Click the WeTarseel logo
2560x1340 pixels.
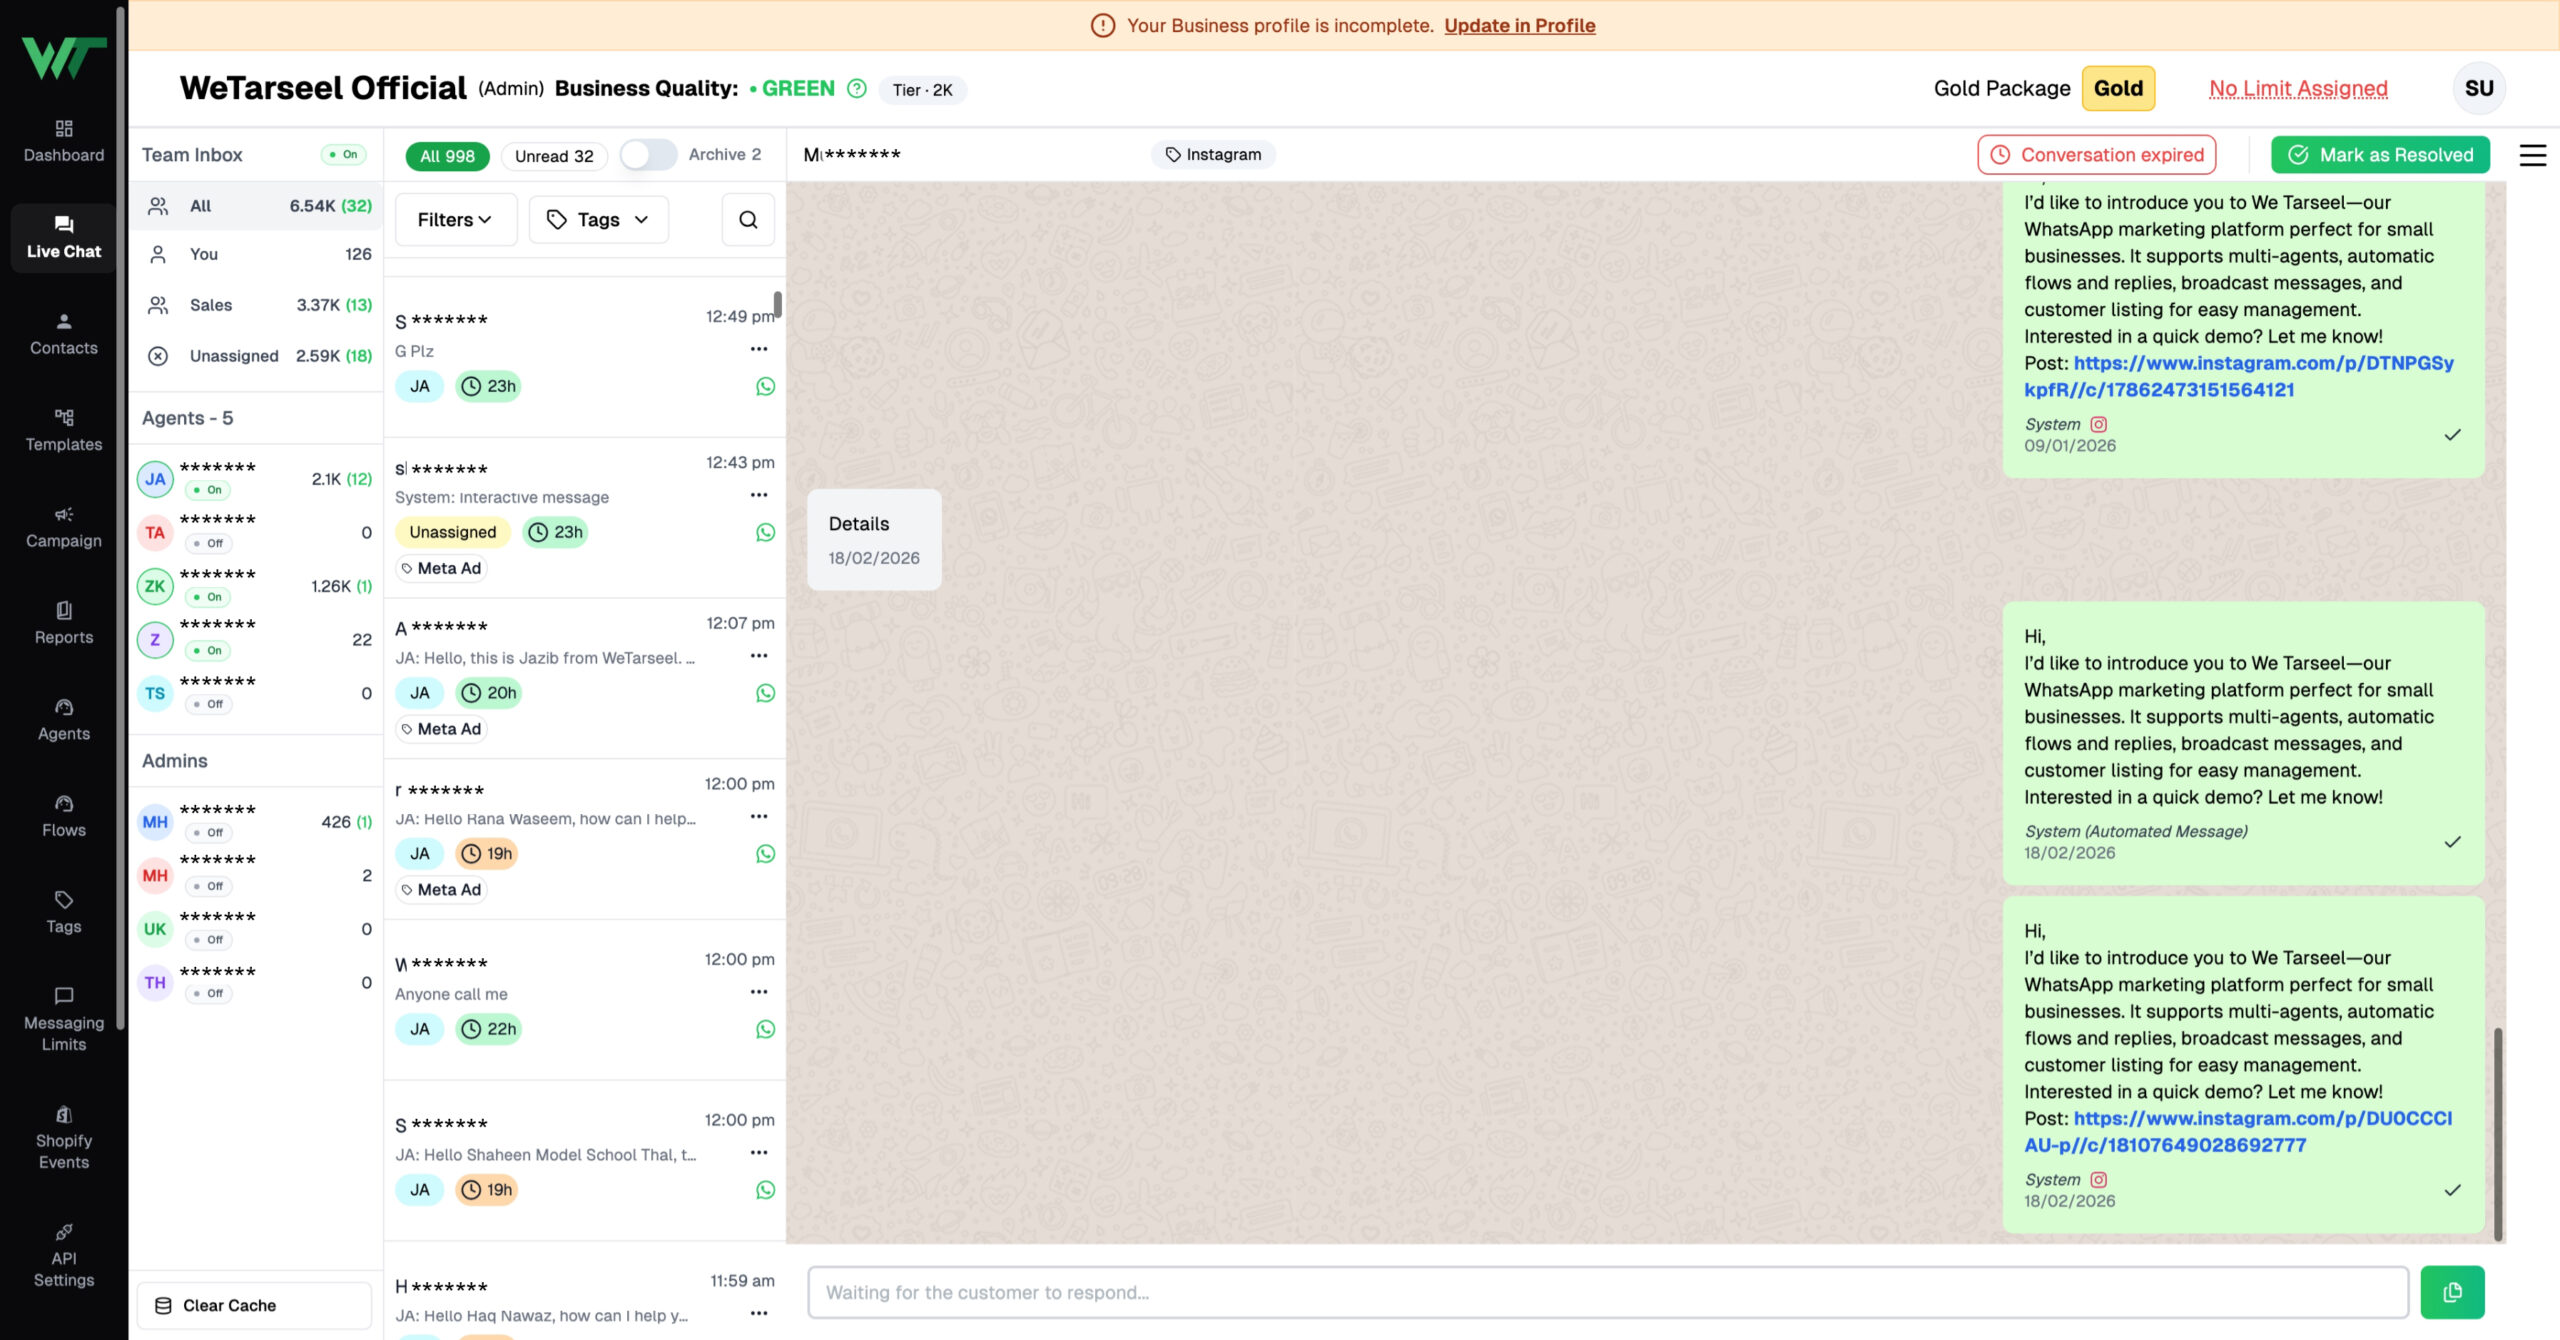(x=64, y=58)
